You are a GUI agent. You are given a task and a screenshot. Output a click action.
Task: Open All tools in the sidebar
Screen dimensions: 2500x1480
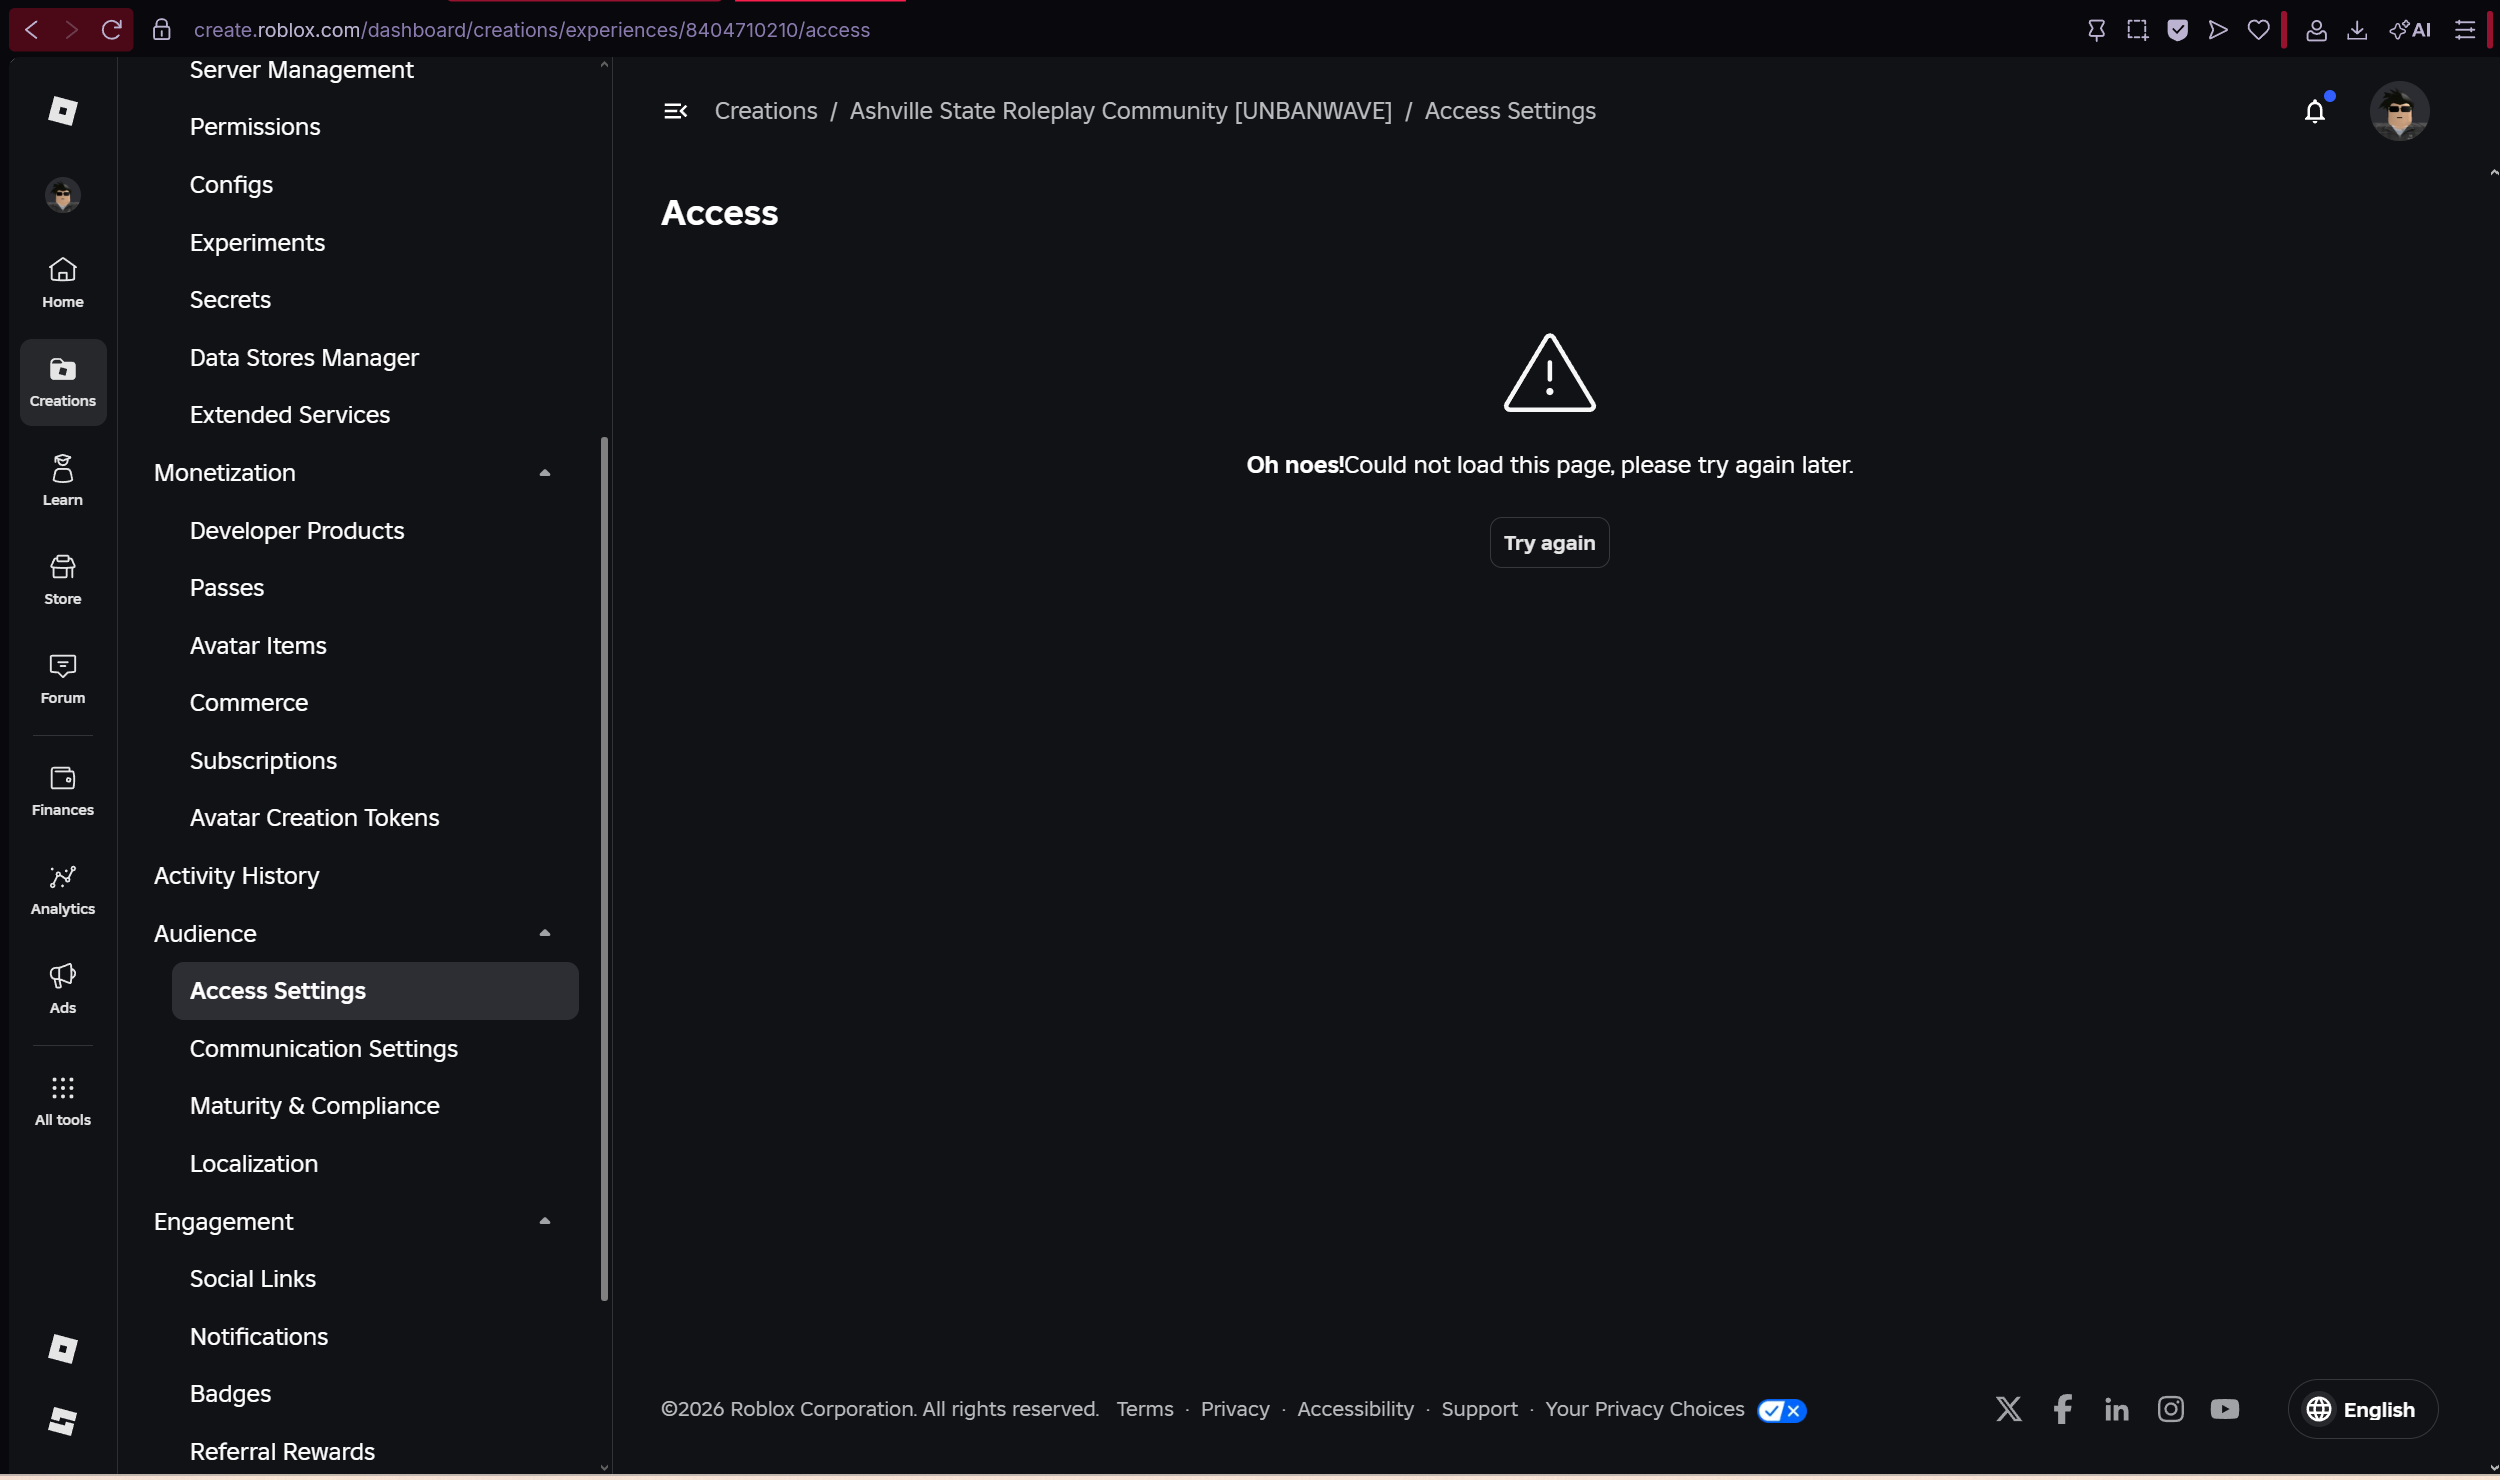[x=62, y=1100]
